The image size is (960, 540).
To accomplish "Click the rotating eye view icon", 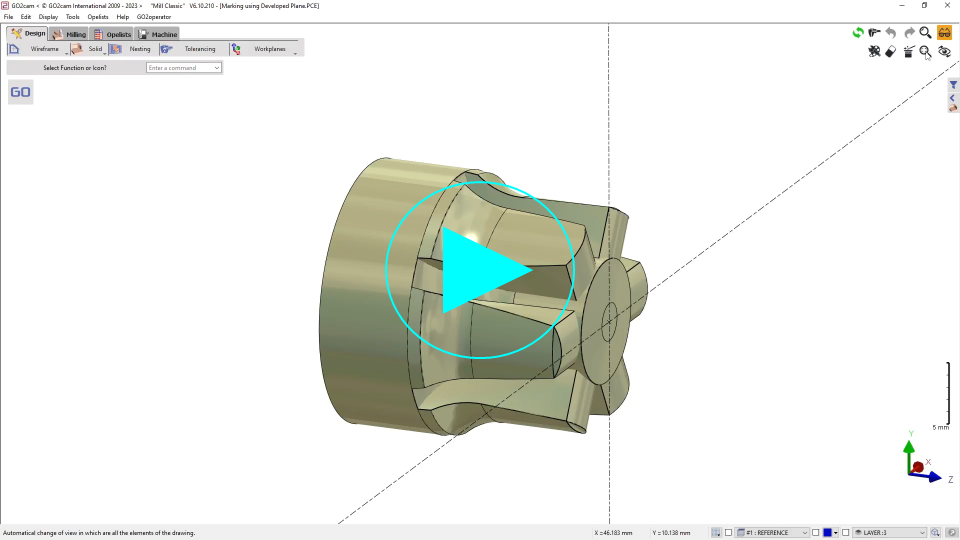I will pyautogui.click(x=944, y=51).
